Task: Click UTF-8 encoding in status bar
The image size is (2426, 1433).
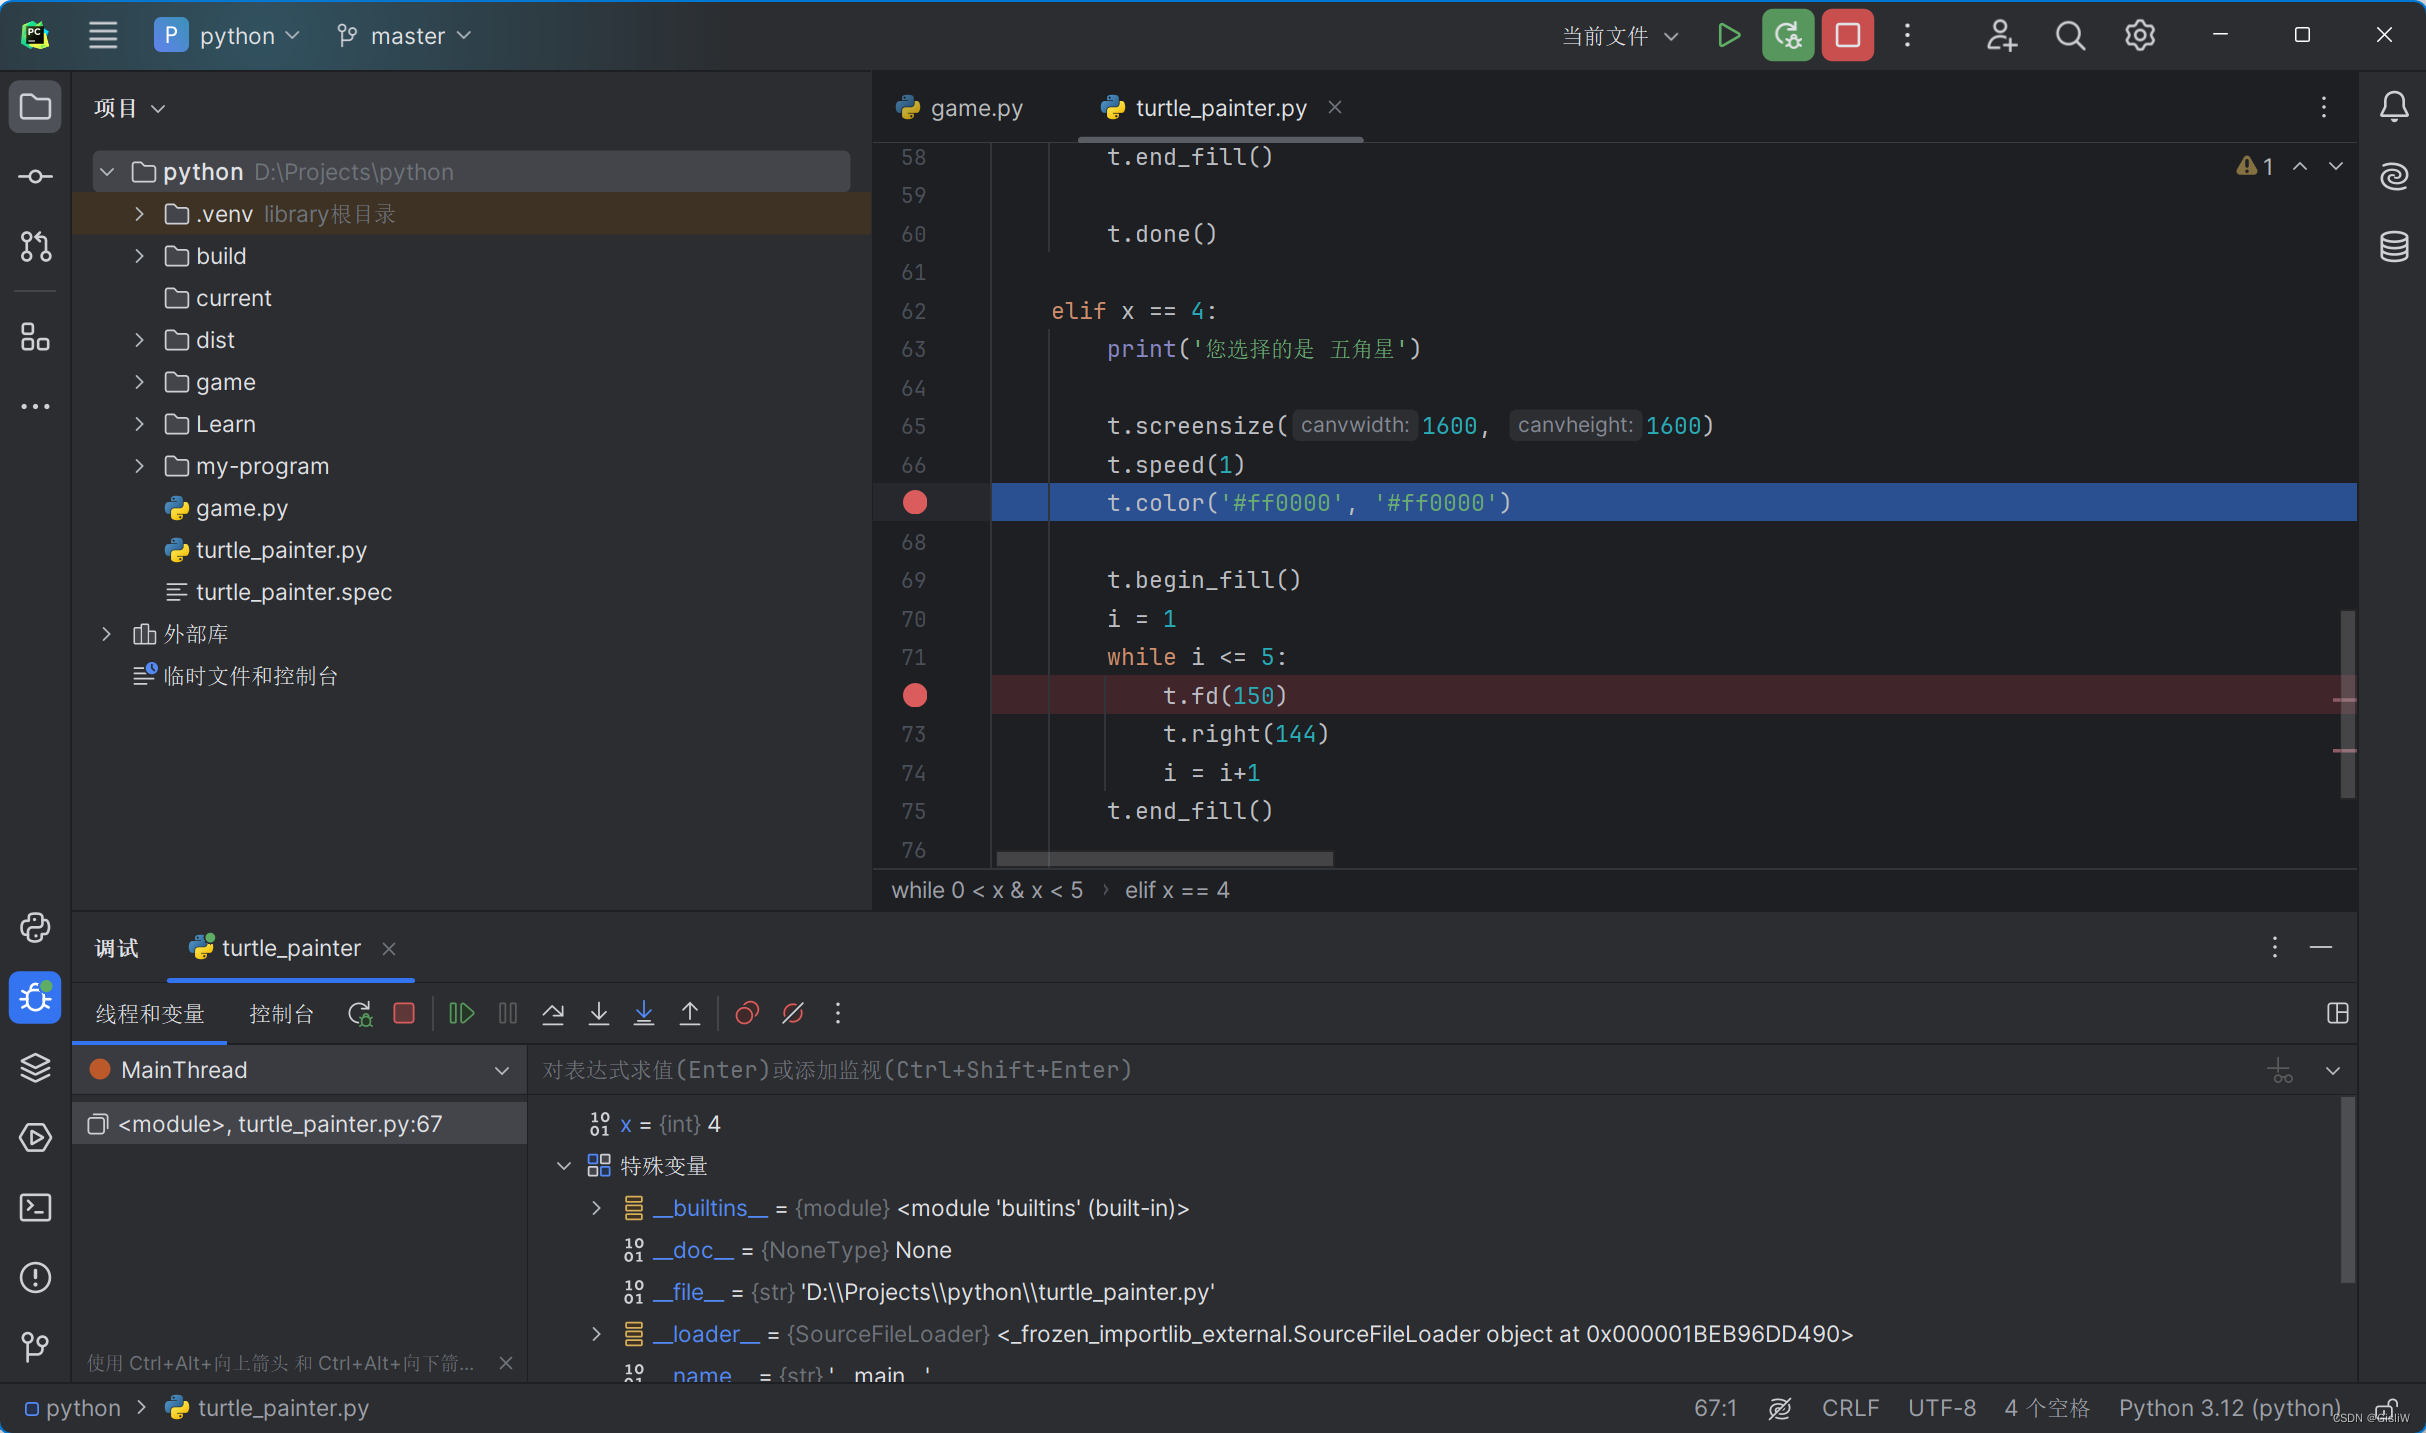Action: click(x=1942, y=1408)
